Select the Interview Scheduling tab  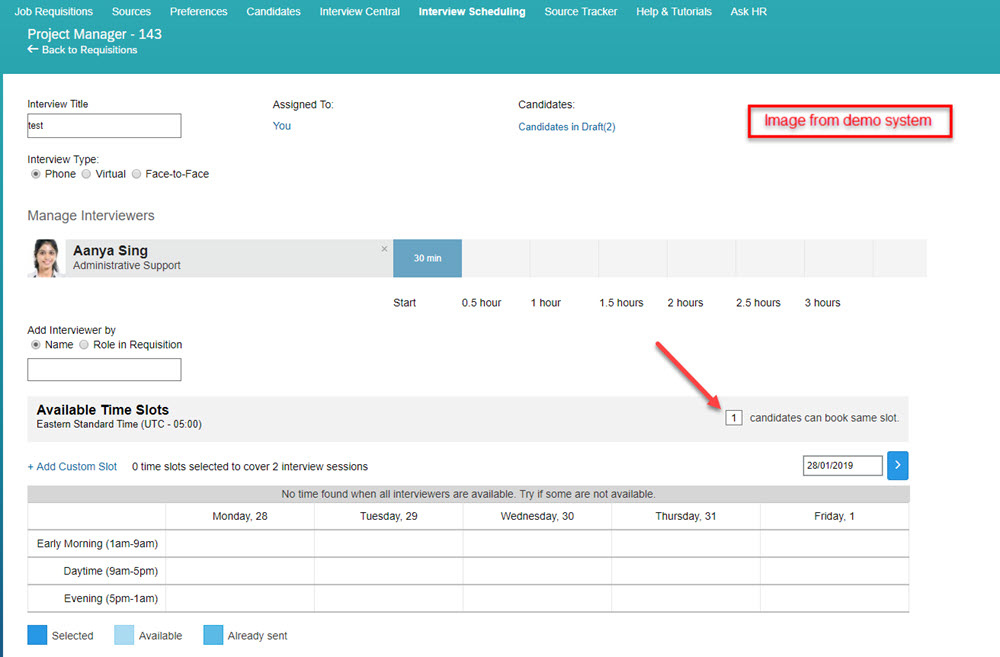(472, 11)
